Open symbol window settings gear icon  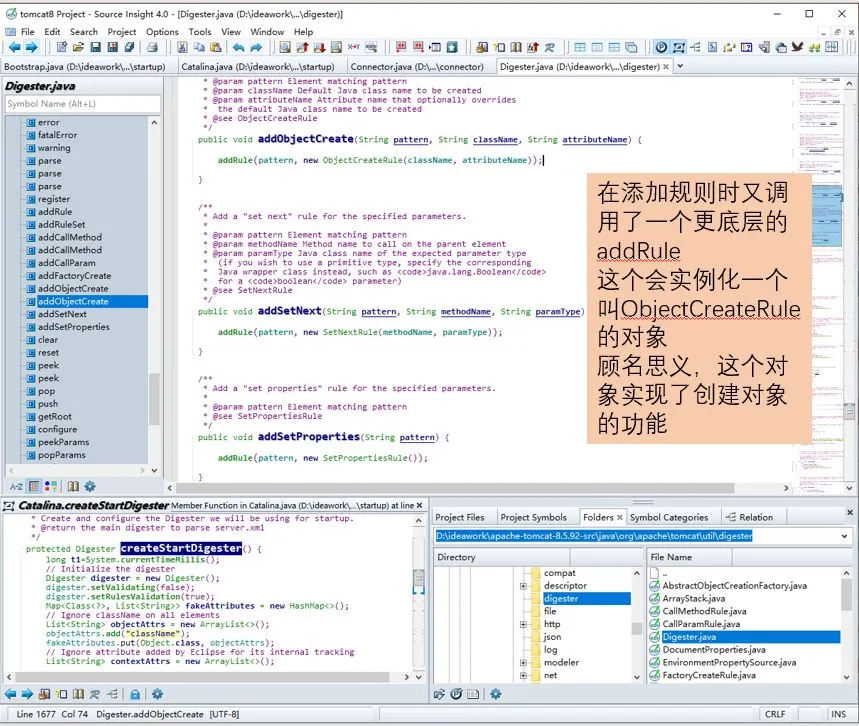90,486
